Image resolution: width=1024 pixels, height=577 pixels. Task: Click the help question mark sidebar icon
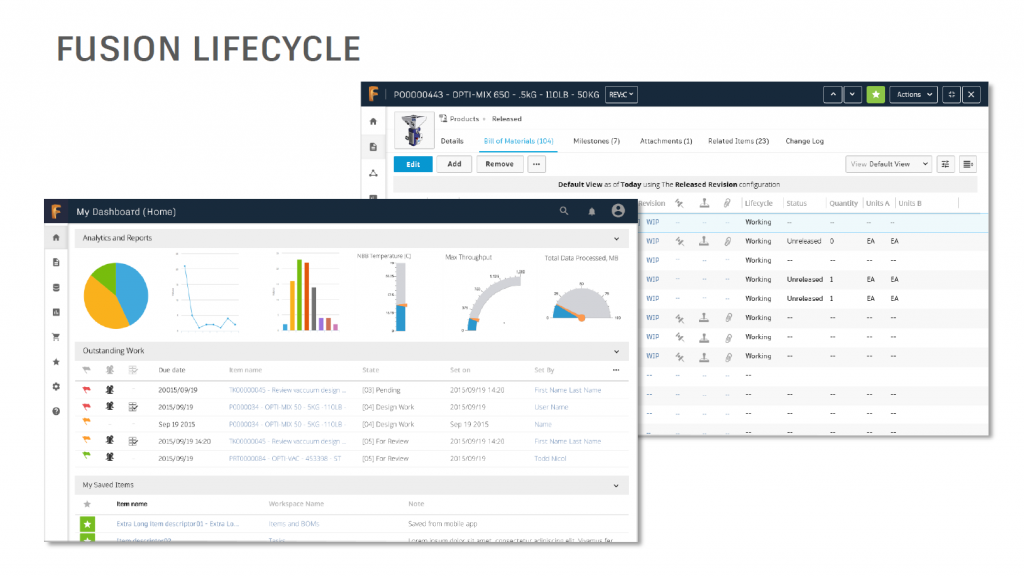click(x=56, y=411)
